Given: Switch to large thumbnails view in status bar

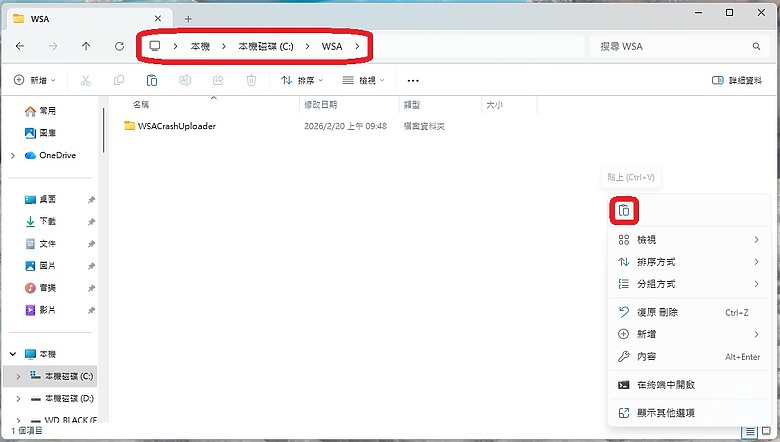Looking at the screenshot, I should click(767, 431).
